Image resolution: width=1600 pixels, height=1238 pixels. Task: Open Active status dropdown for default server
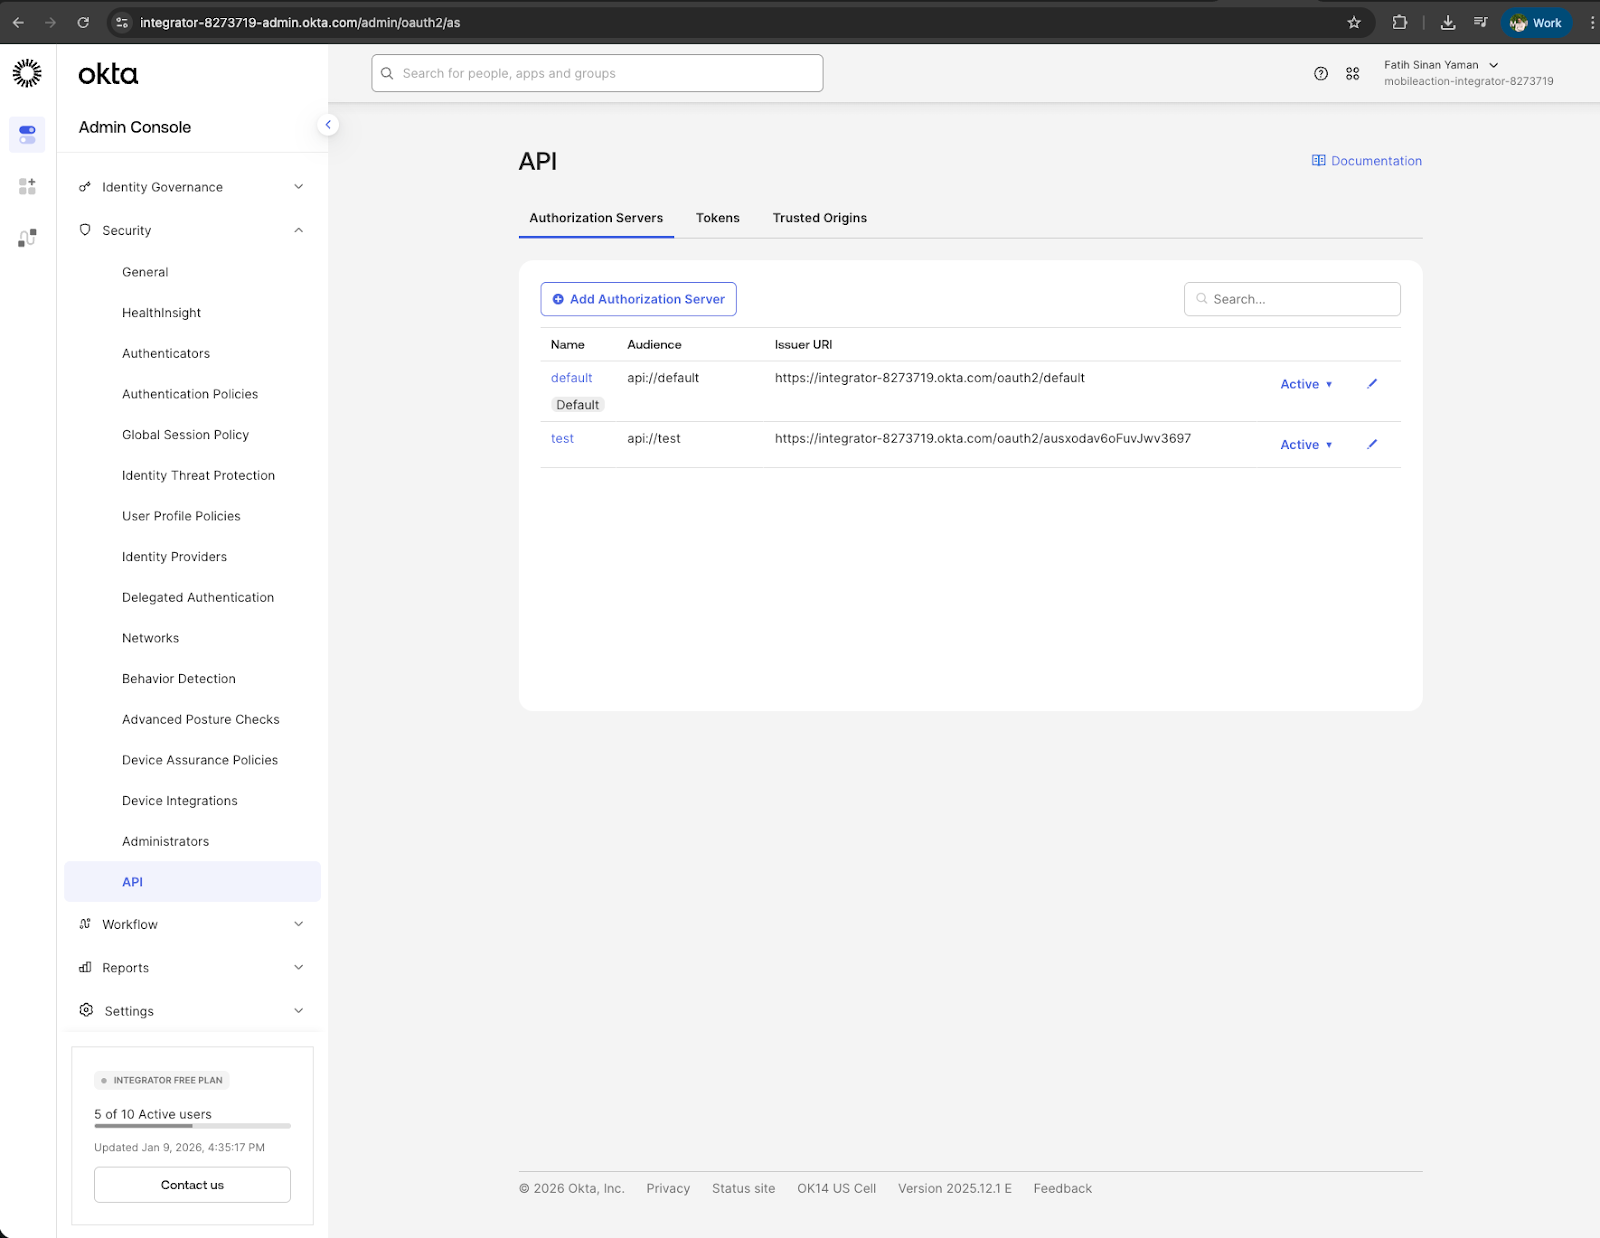pos(1306,384)
